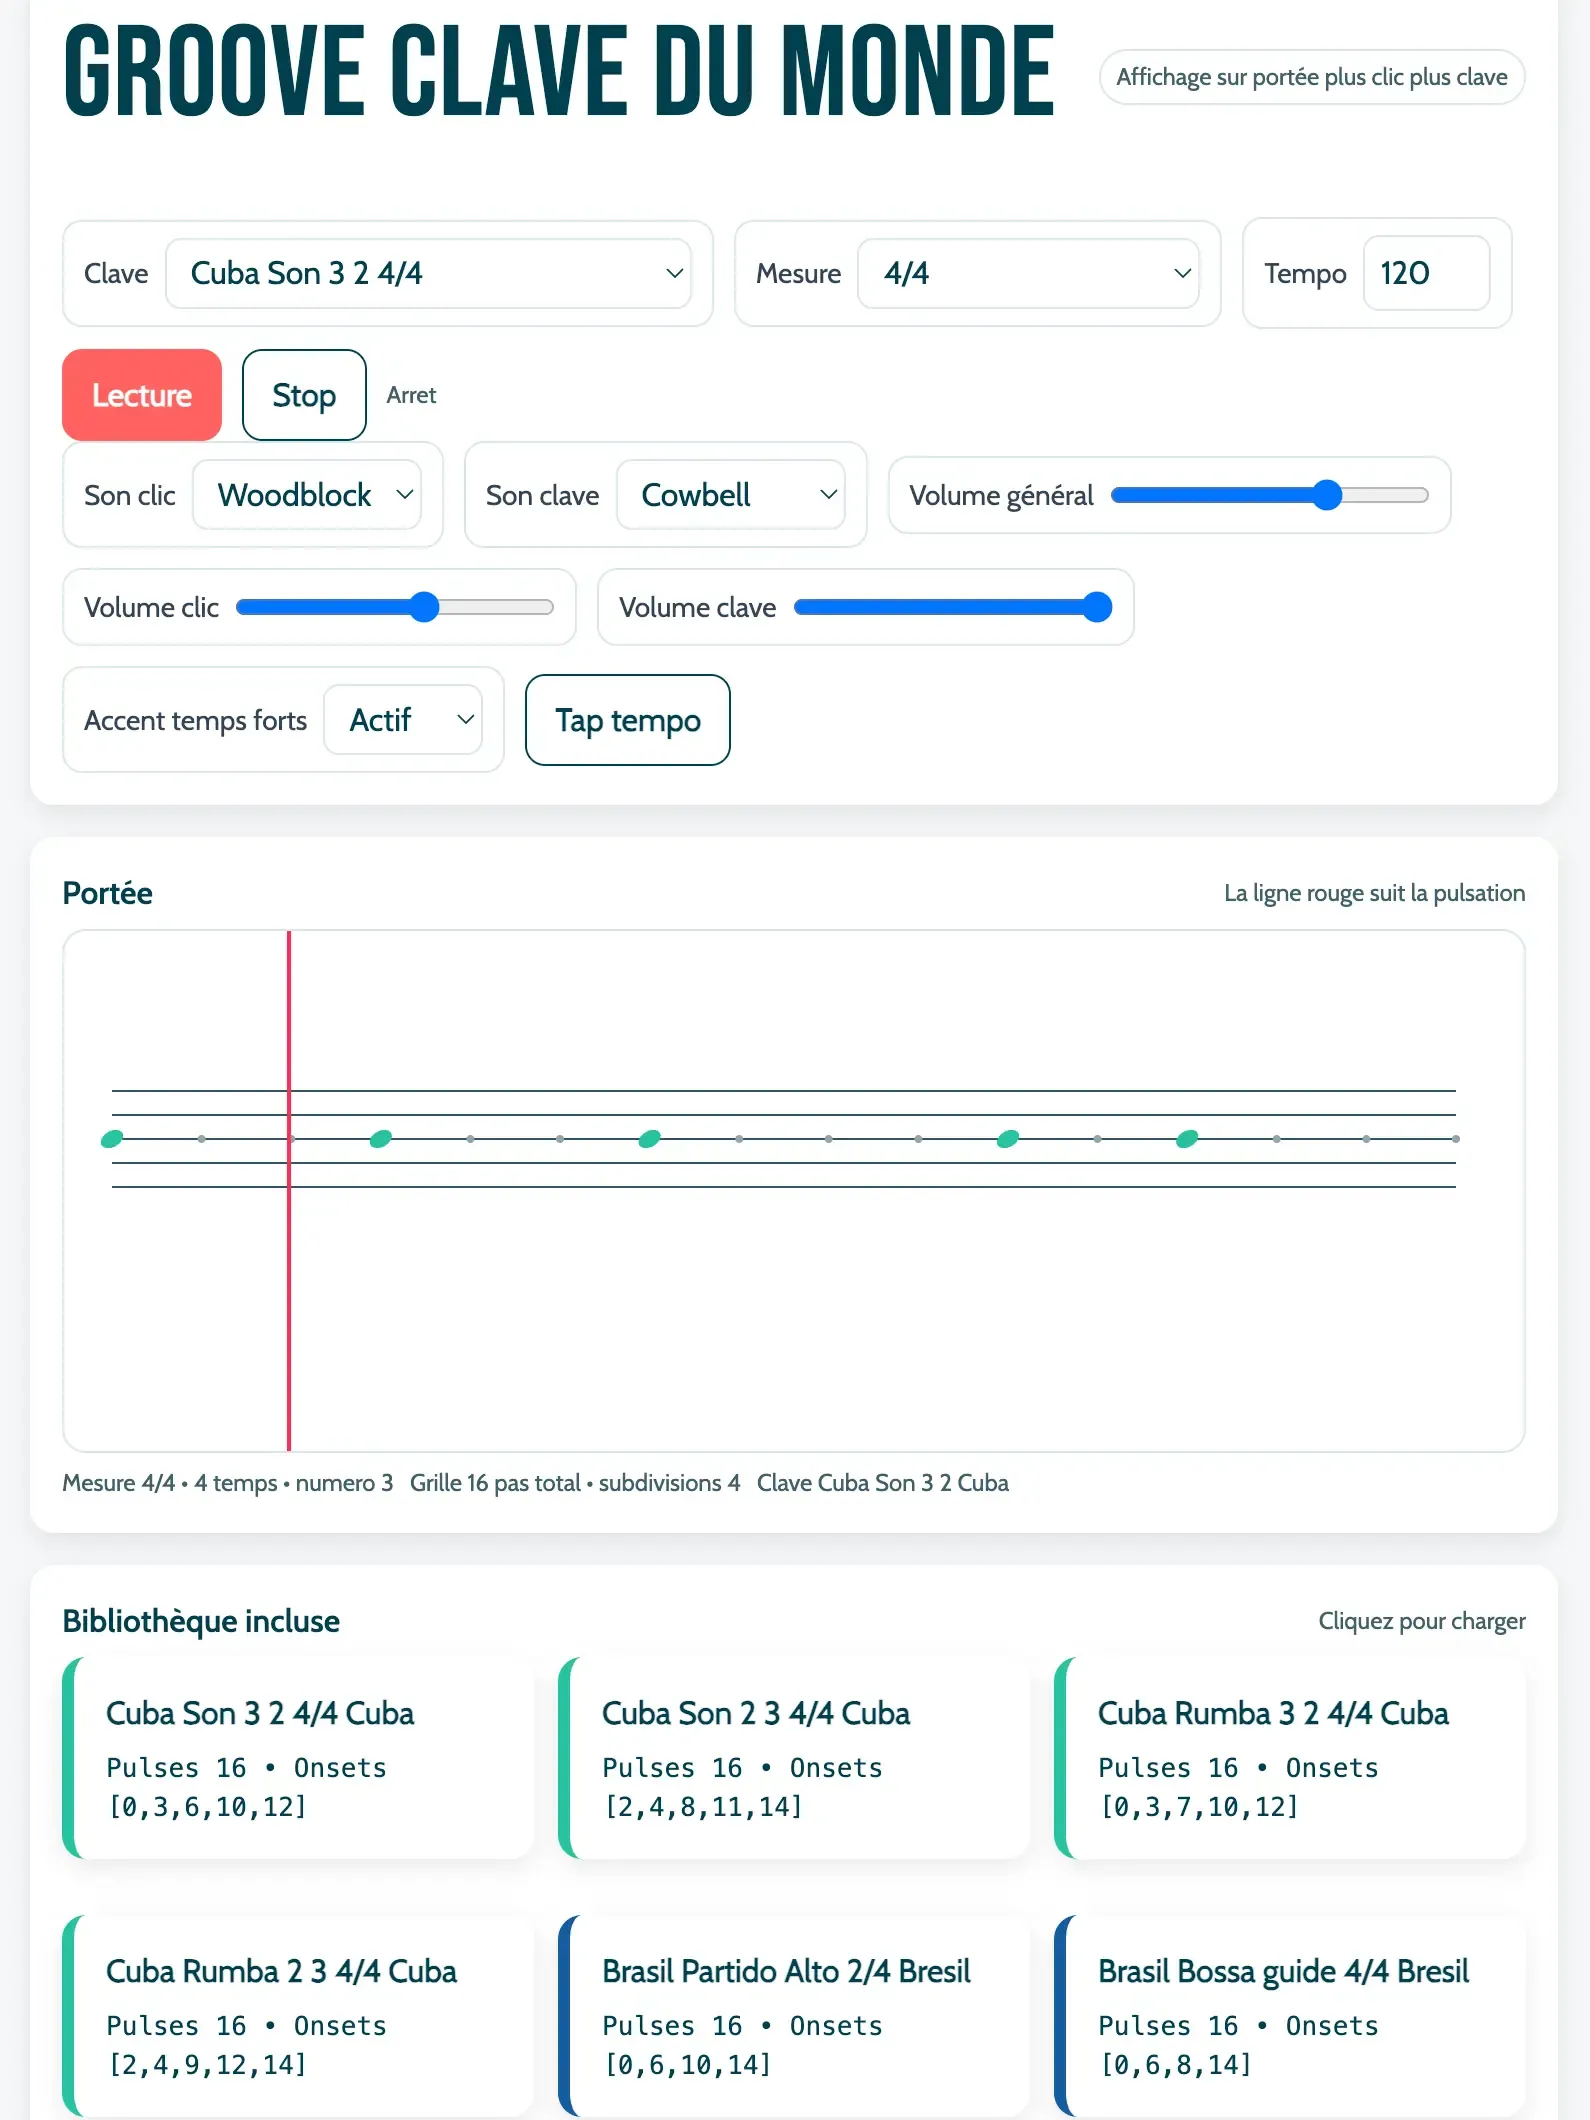This screenshot has width=1590, height=2120.
Task: Open the Son clave Cowbell dropdown
Action: [x=731, y=495]
